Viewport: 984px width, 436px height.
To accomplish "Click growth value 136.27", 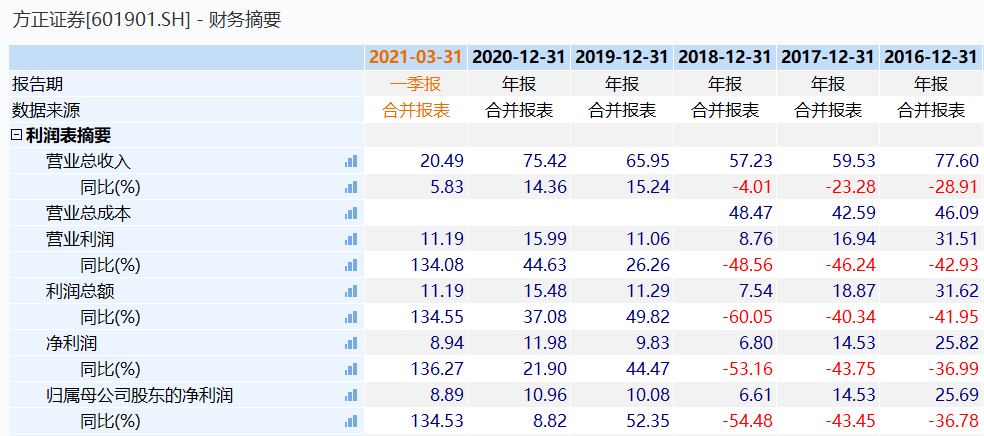I will tap(437, 370).
